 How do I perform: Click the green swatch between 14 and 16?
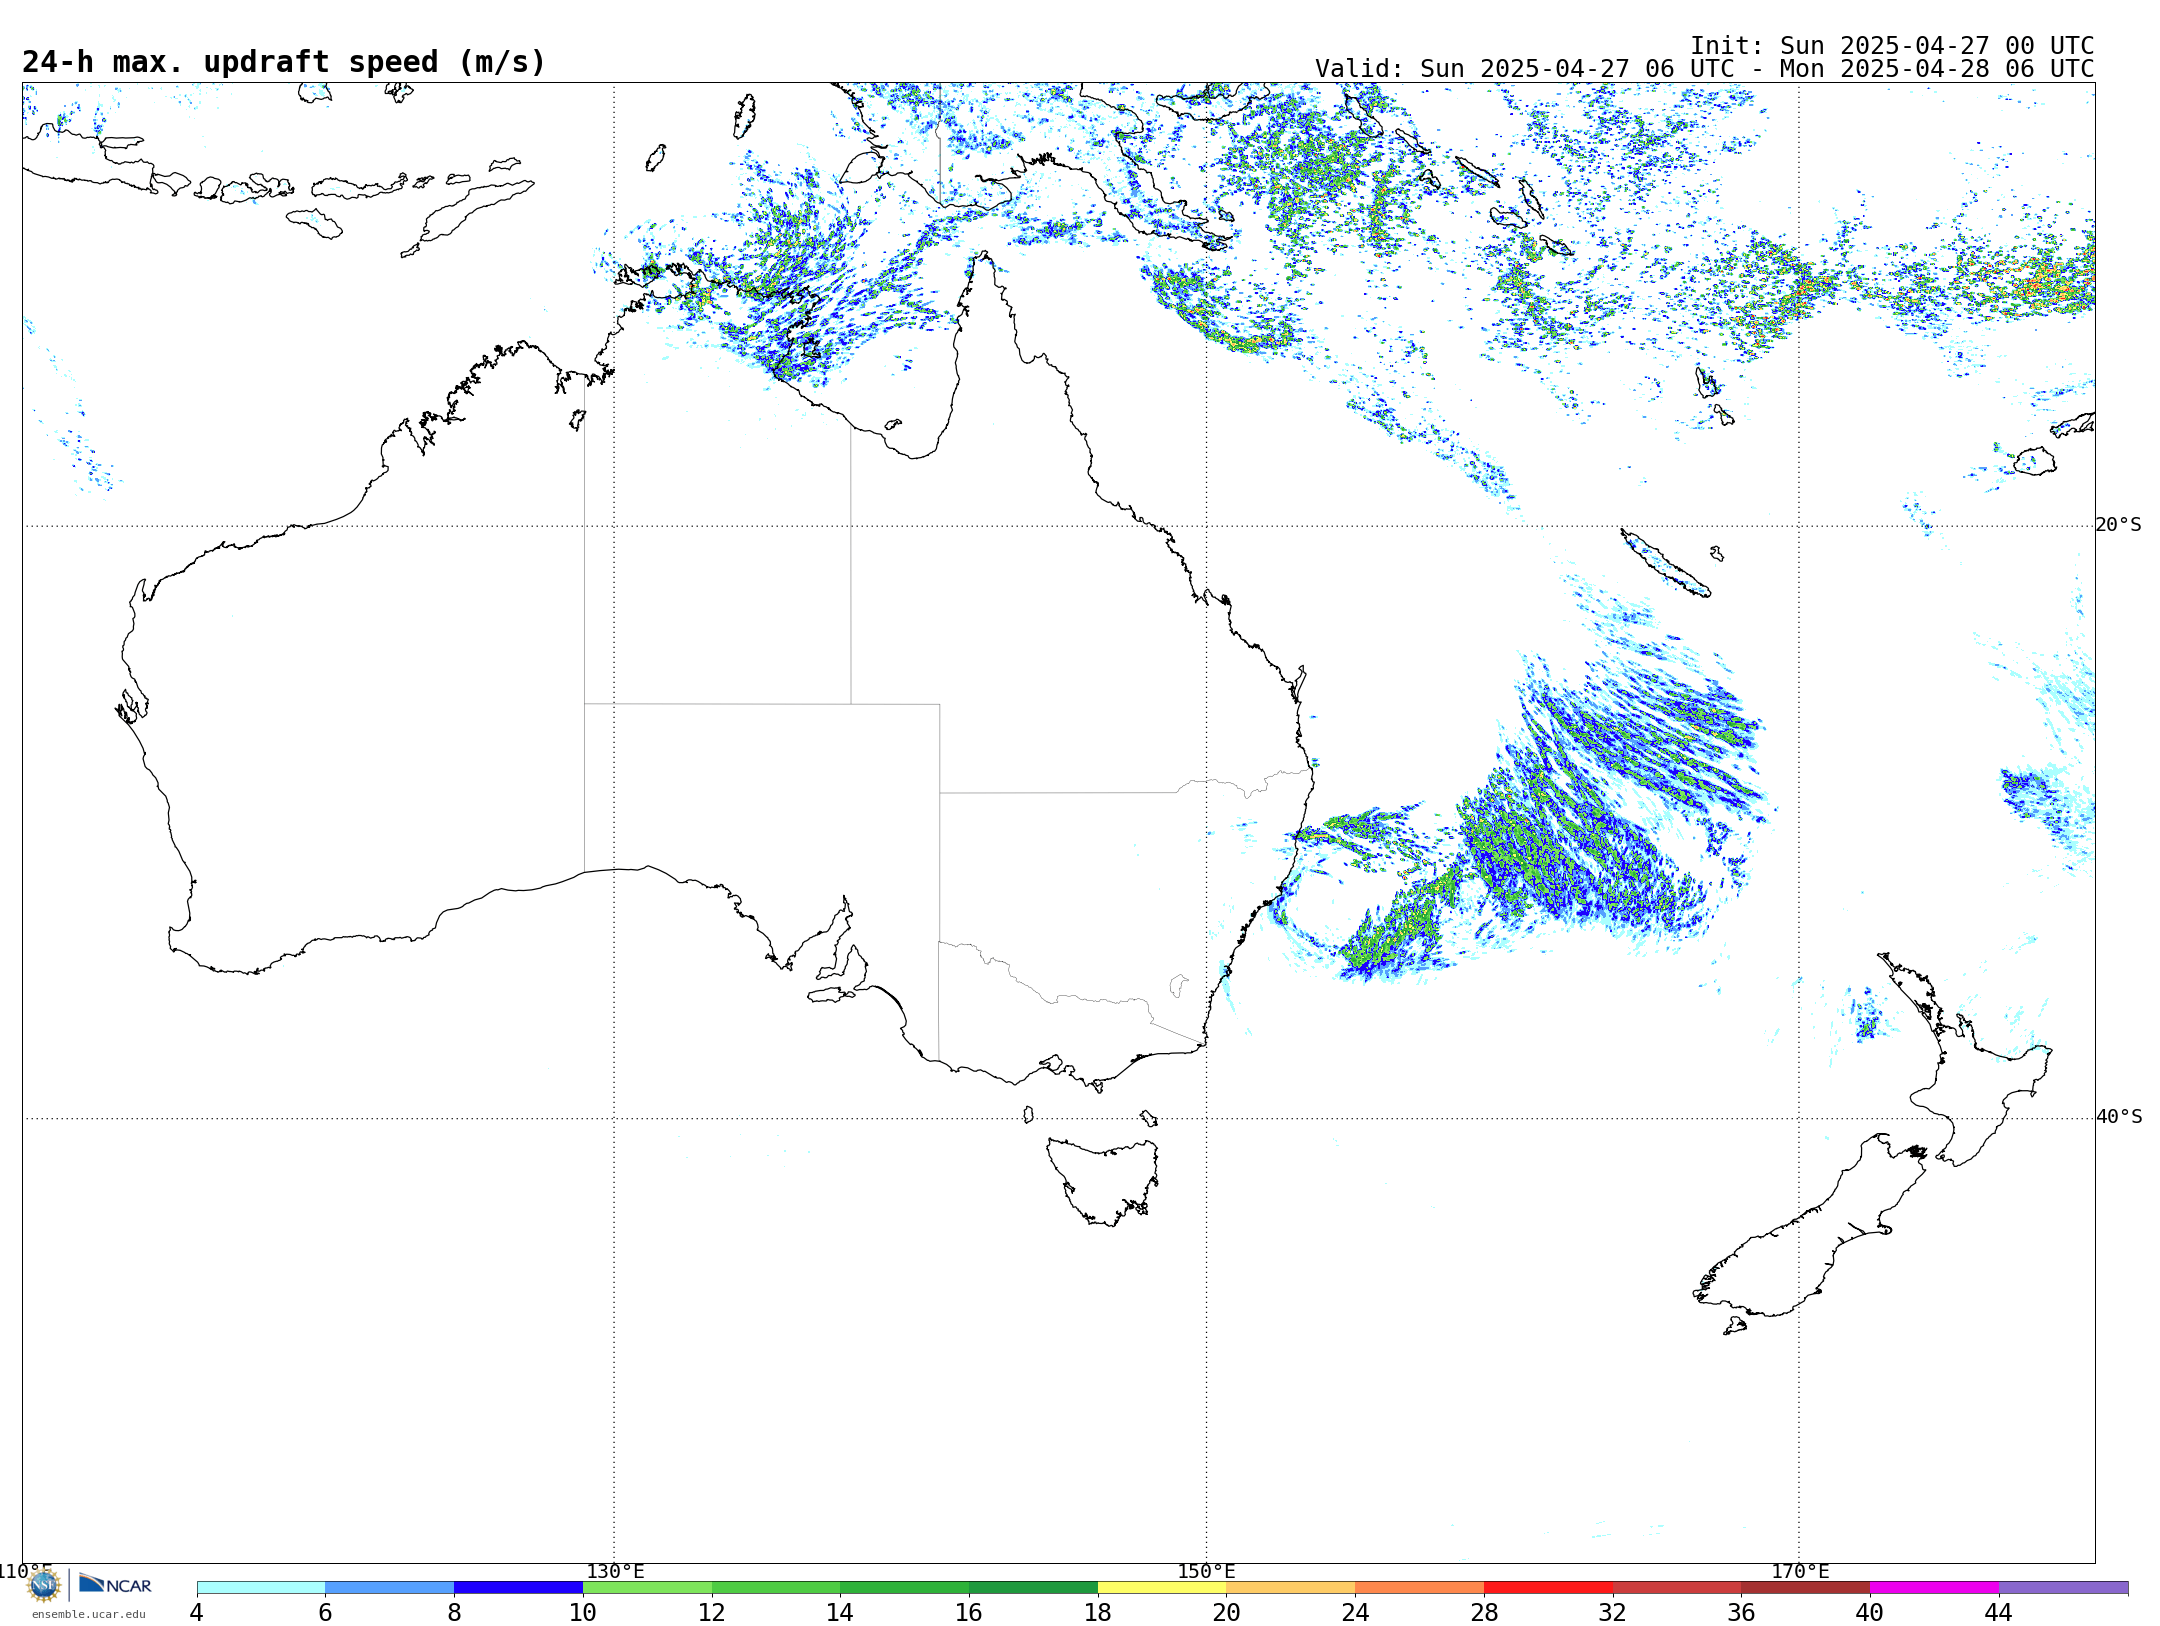tap(905, 1588)
